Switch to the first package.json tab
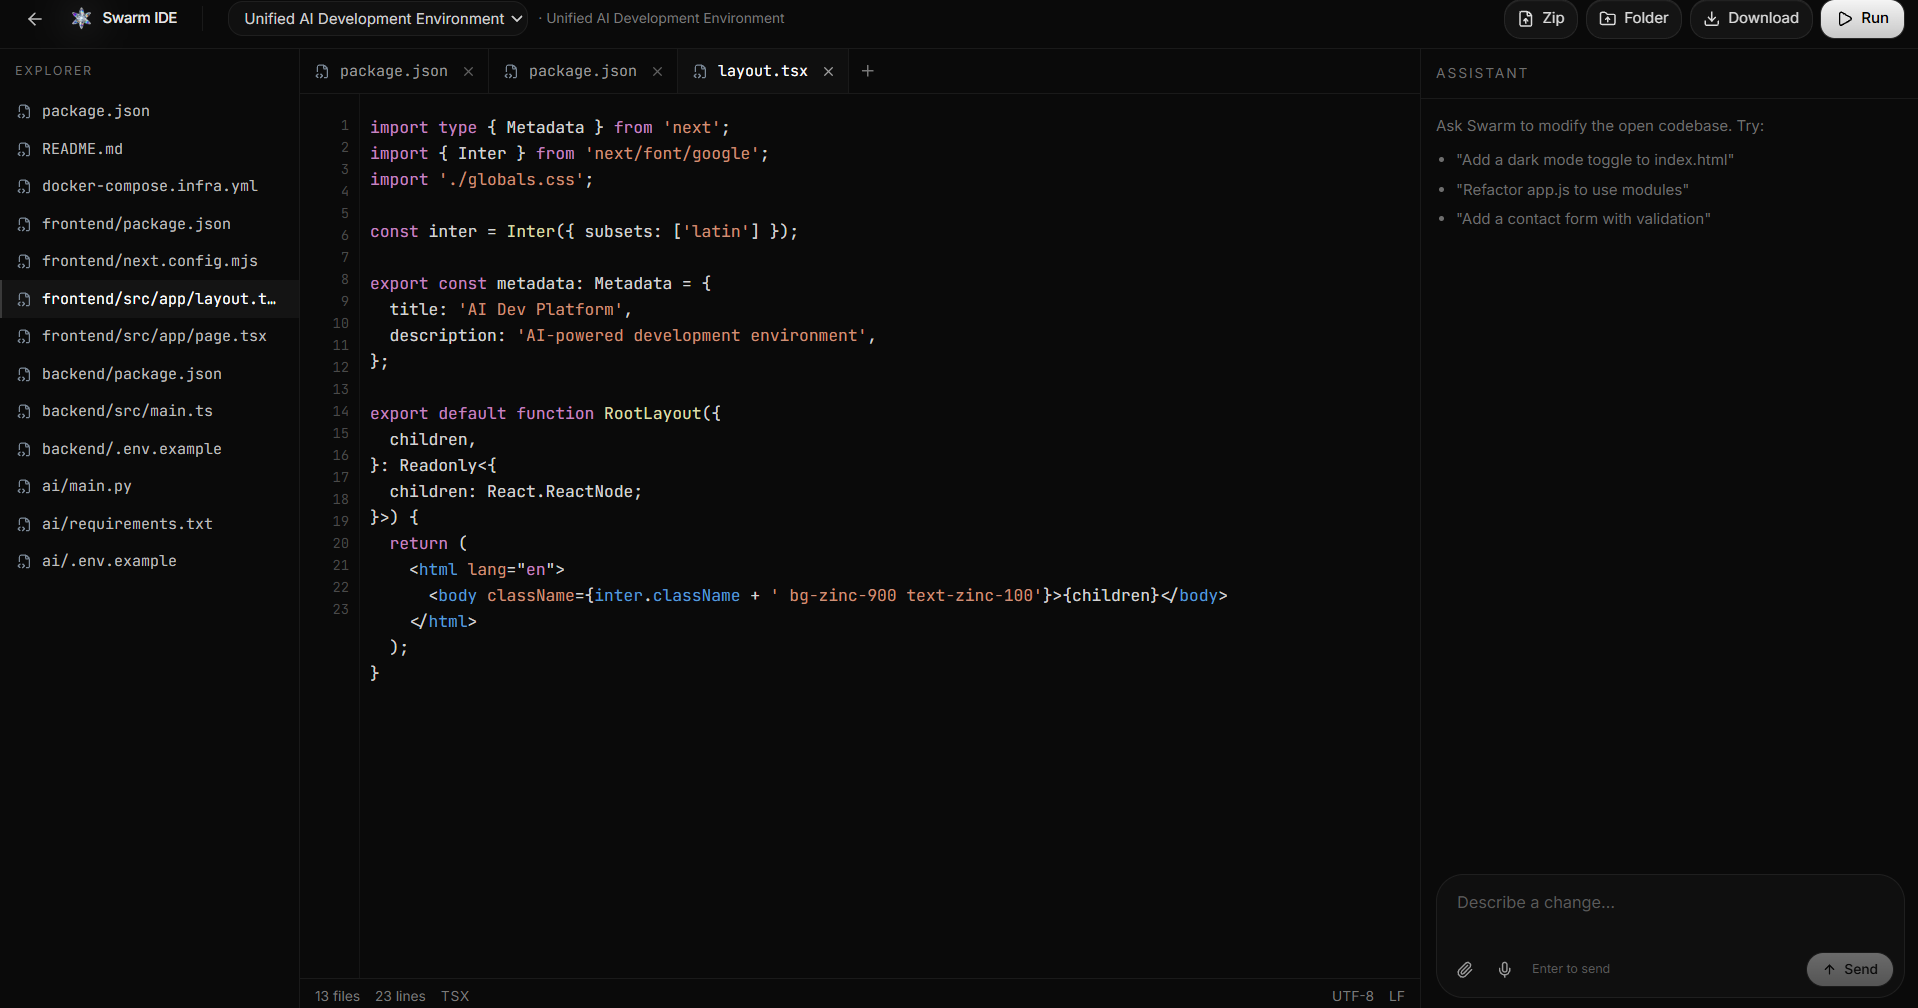This screenshot has height=1008, width=1918. click(393, 71)
